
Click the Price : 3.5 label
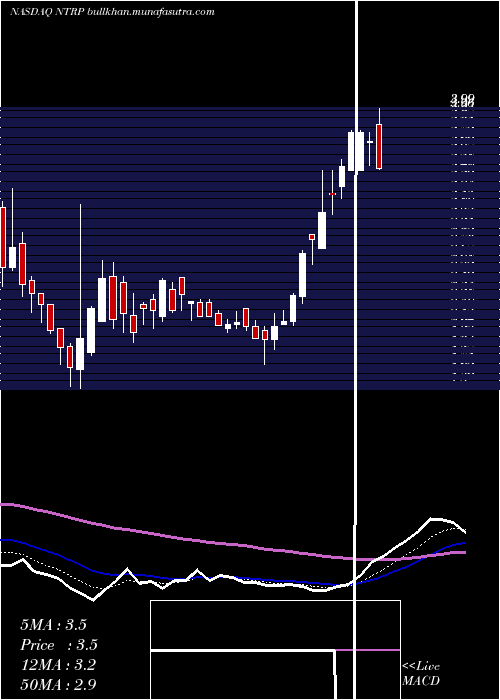tap(59, 645)
